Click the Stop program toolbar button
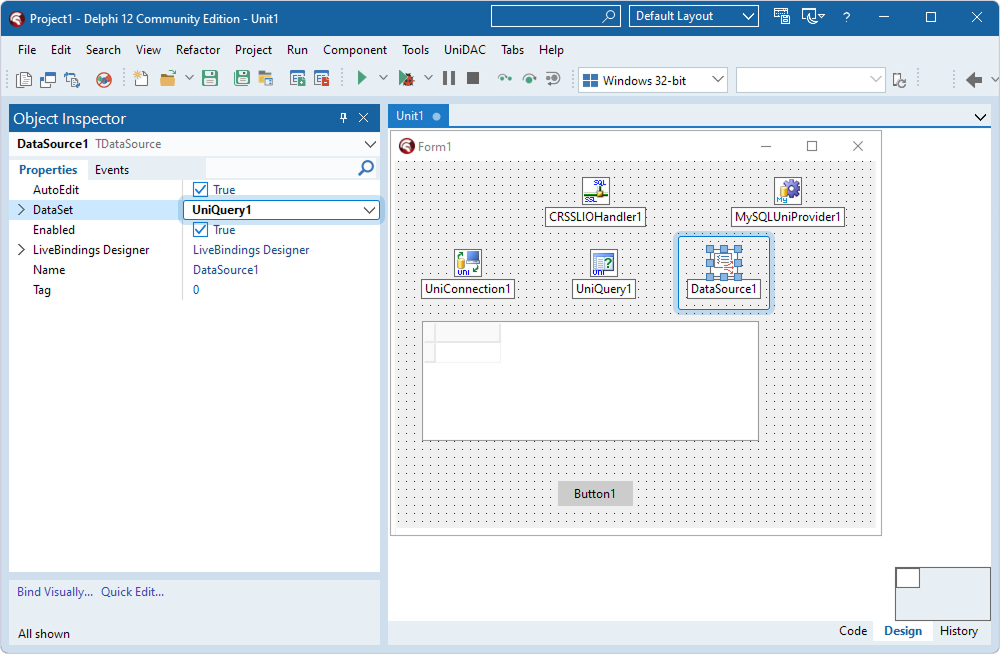The height and width of the screenshot is (654, 1000). pyautogui.click(x=473, y=78)
